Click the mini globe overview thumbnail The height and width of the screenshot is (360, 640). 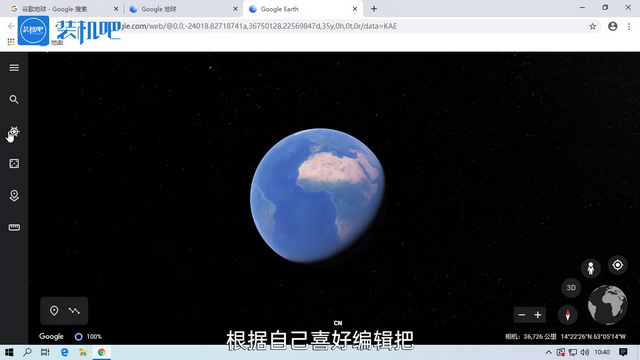pos(607,305)
